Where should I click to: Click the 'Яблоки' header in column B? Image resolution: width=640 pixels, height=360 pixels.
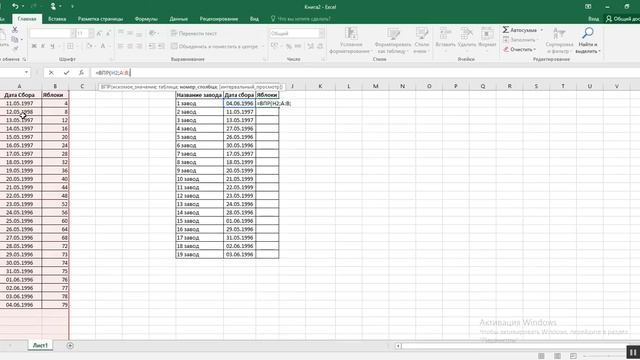(x=55, y=95)
